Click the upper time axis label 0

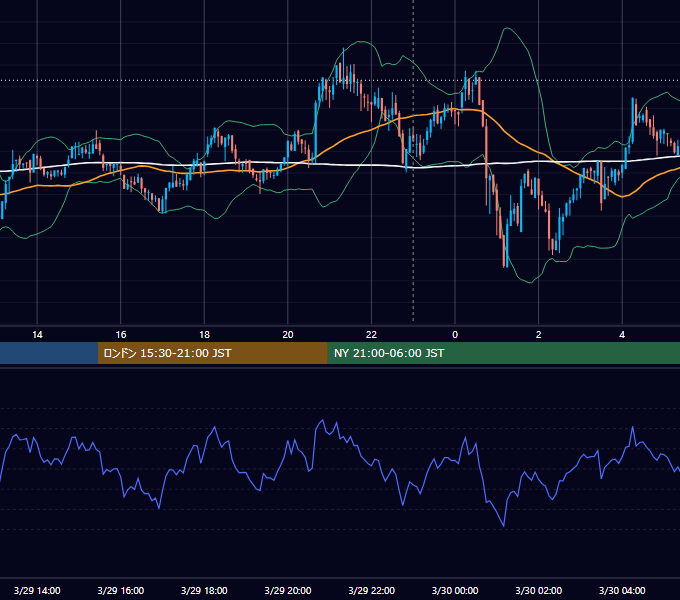click(x=455, y=335)
